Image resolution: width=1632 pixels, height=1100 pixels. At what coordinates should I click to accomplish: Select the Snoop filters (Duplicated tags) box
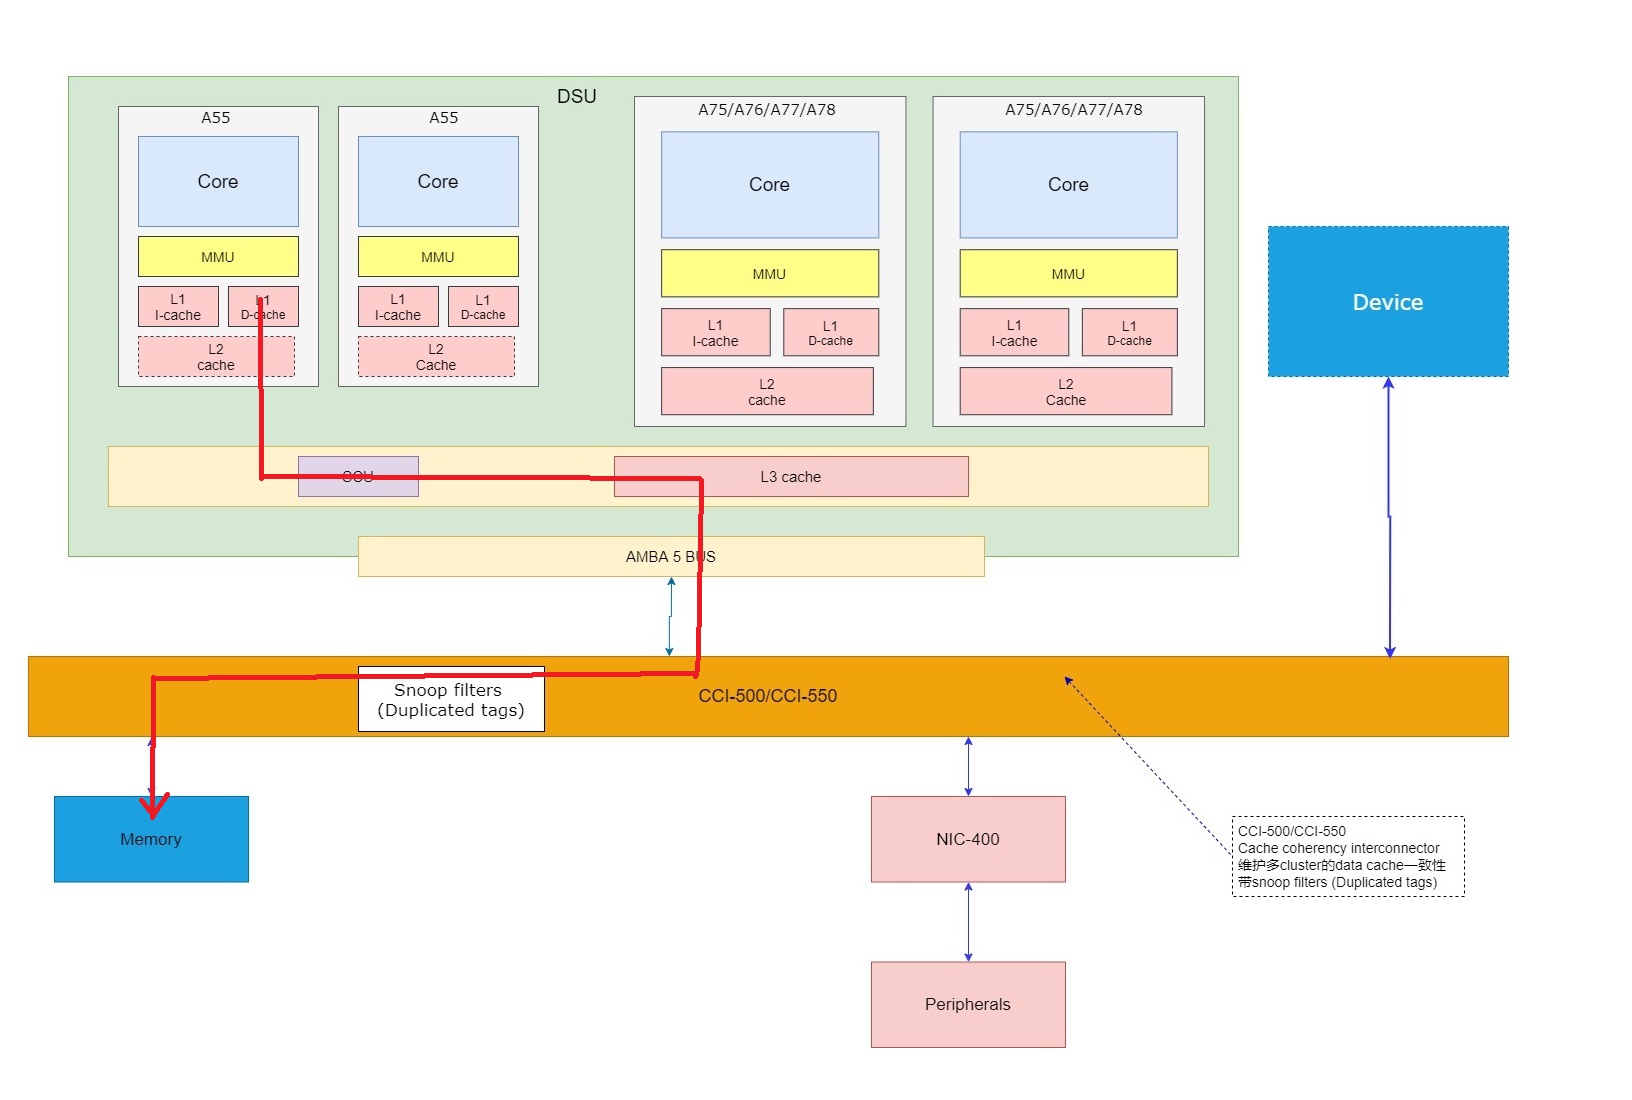[451, 699]
